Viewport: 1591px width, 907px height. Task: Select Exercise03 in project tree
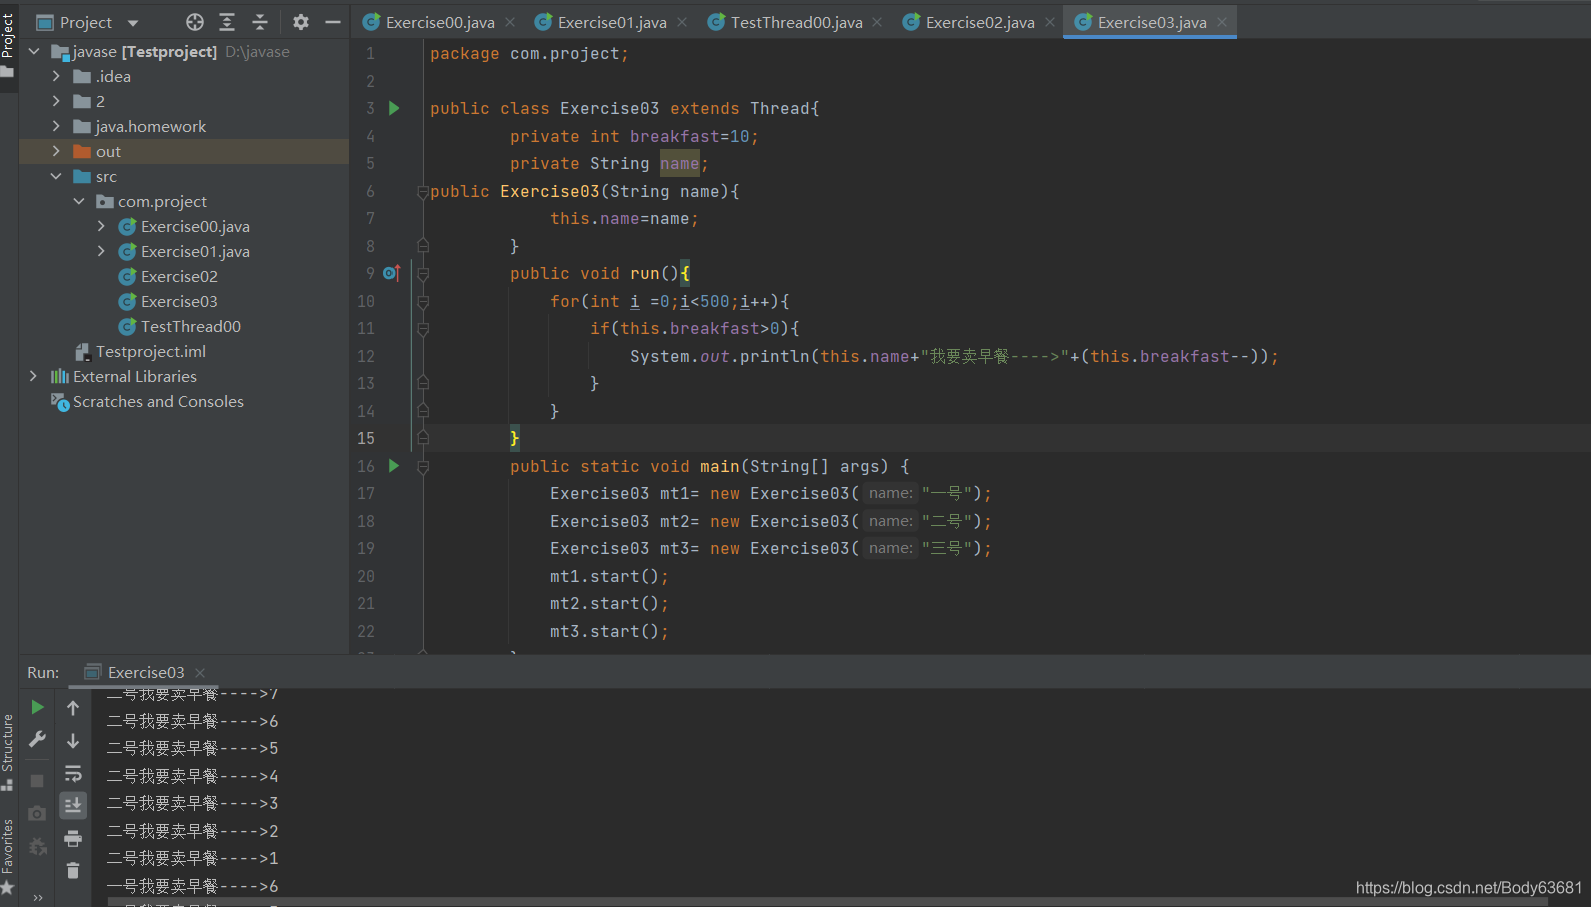(x=179, y=301)
